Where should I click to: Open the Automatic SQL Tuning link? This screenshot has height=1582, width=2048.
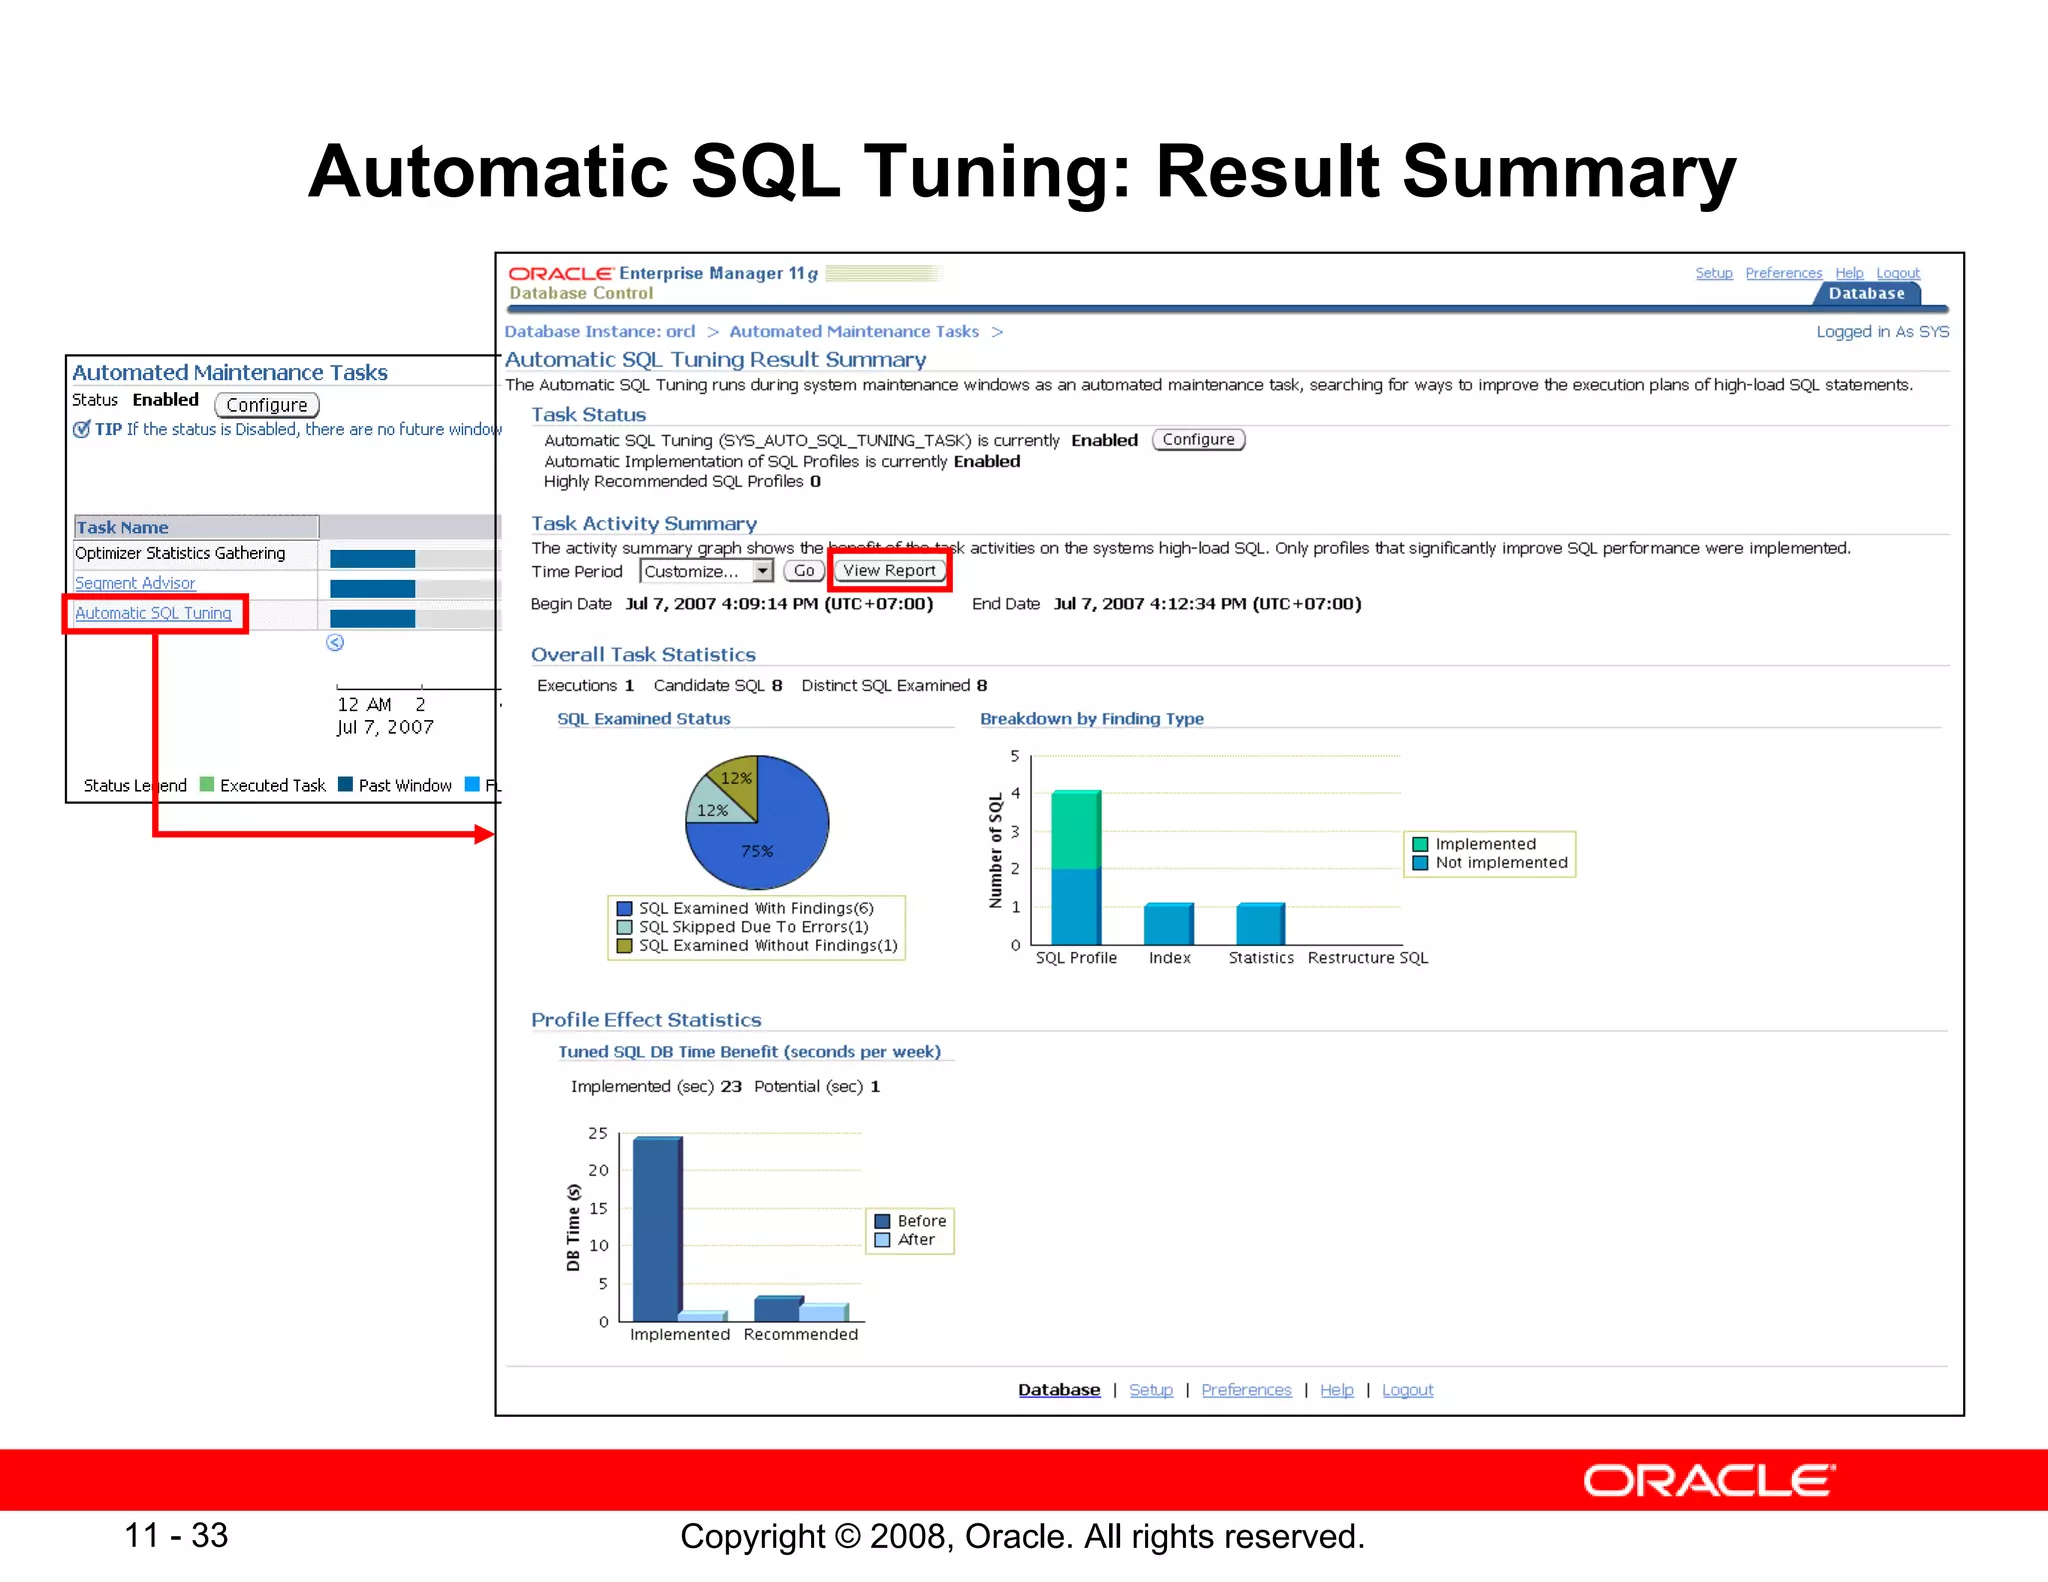pos(153,613)
